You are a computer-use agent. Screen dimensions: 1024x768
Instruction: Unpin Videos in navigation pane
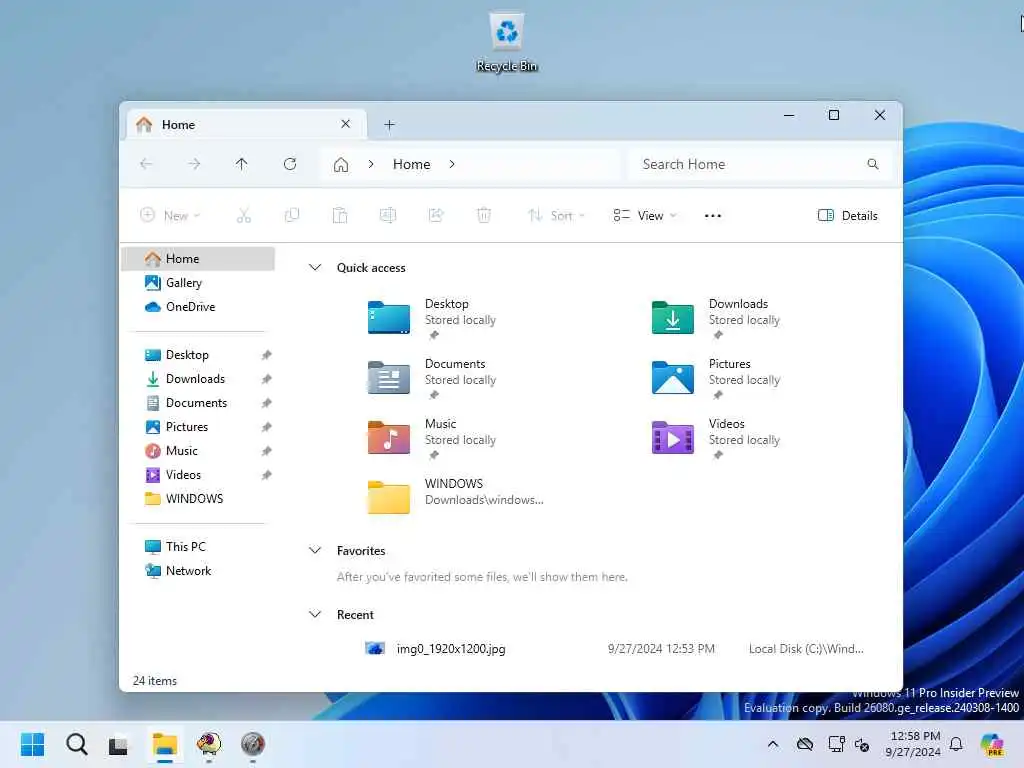coord(266,475)
